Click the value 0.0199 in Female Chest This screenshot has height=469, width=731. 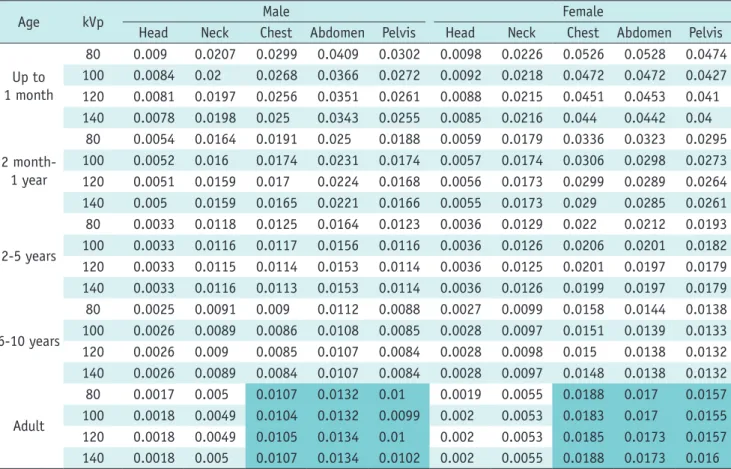(583, 288)
